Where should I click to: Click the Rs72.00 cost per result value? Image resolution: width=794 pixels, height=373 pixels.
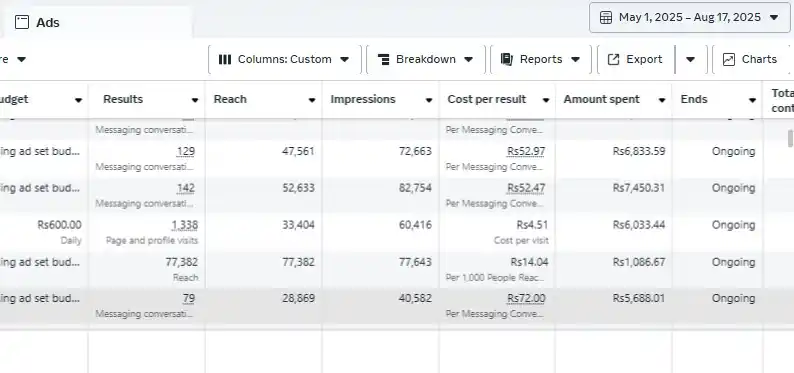click(526, 299)
